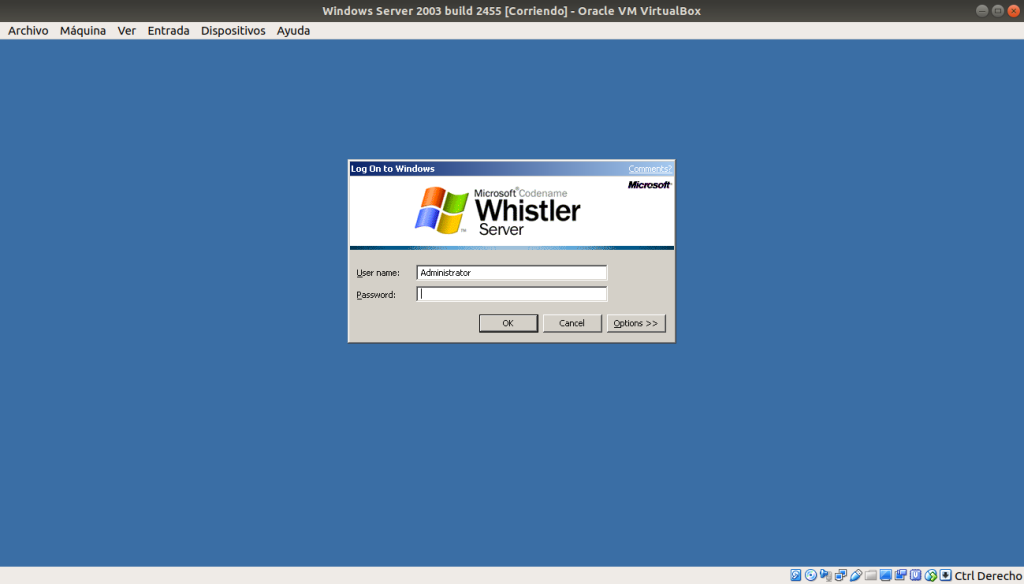Click Cancel in the logon dialog

point(572,323)
